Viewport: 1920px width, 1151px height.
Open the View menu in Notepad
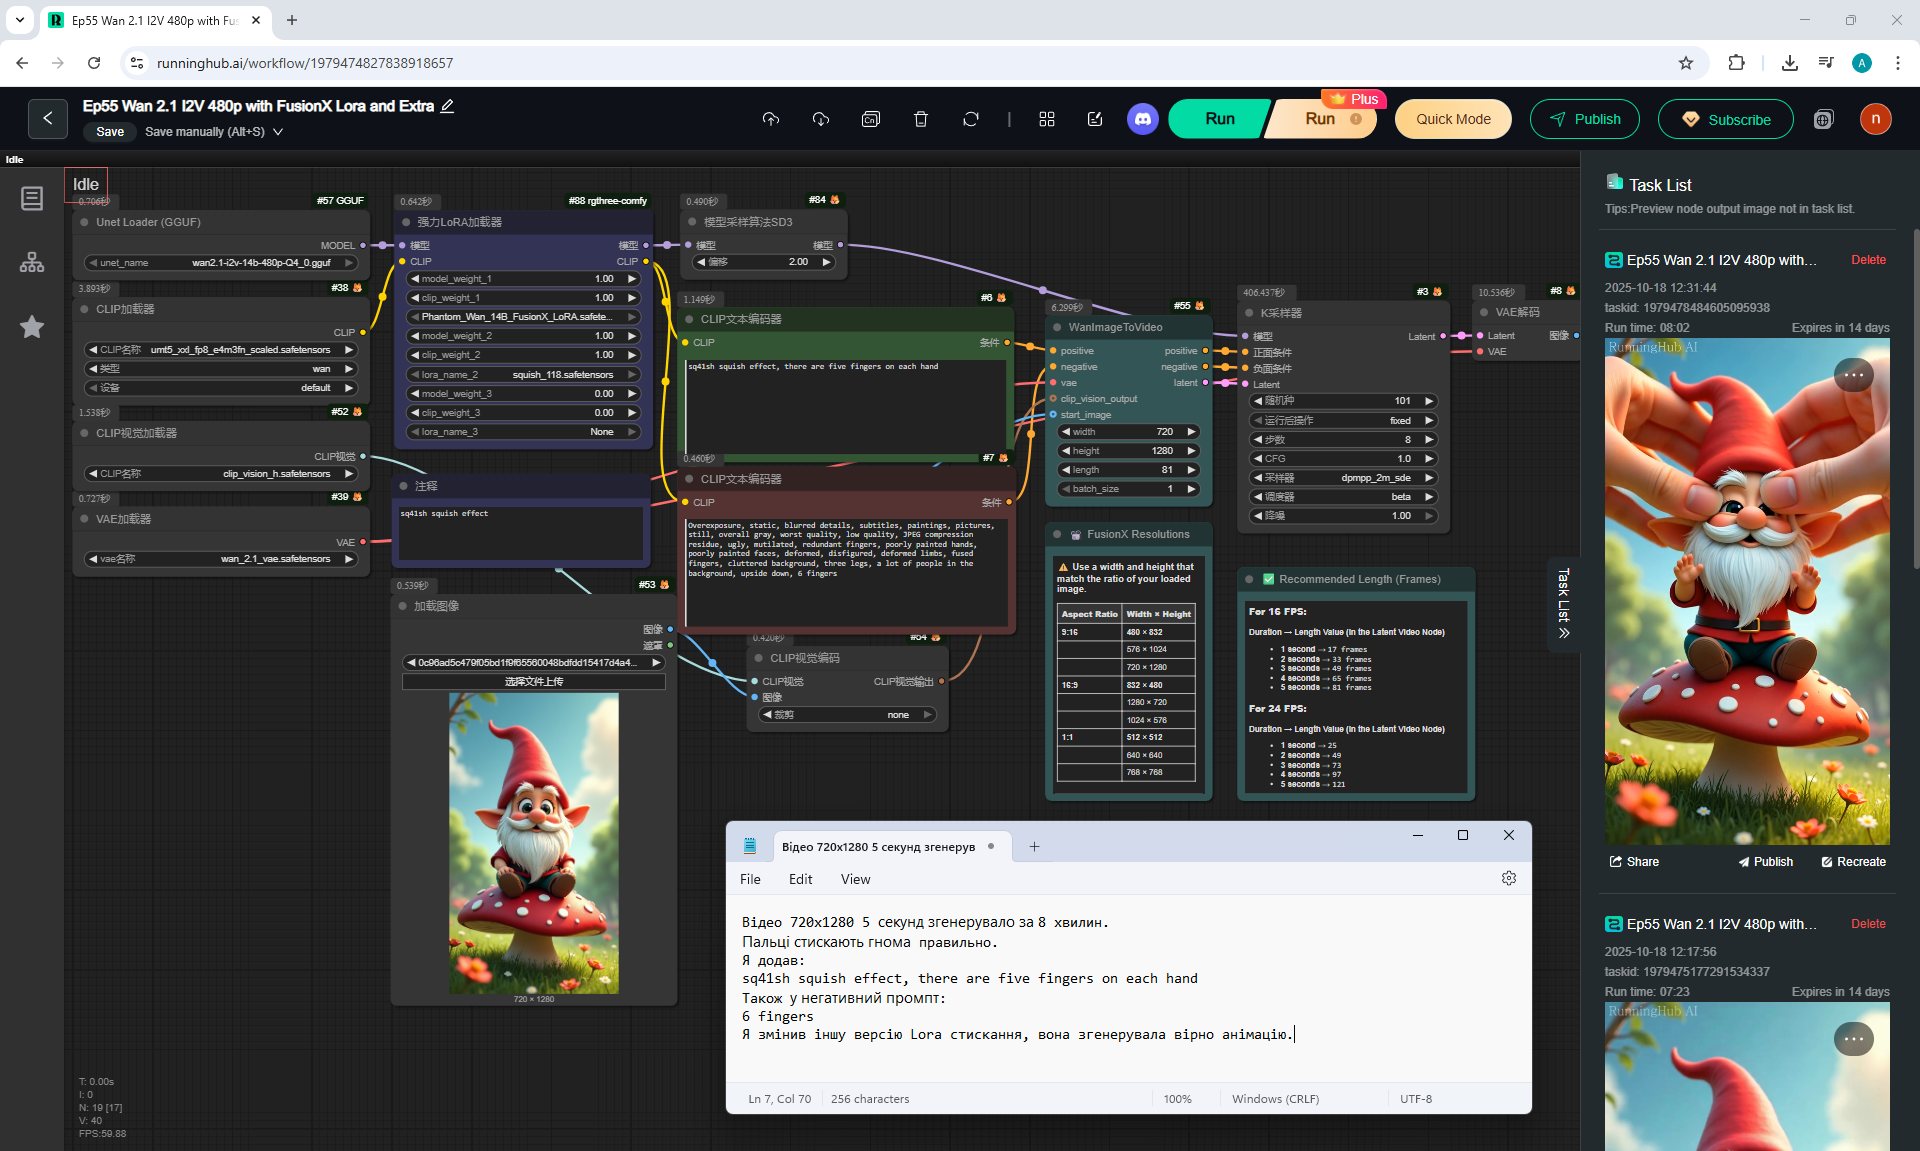[x=855, y=879]
